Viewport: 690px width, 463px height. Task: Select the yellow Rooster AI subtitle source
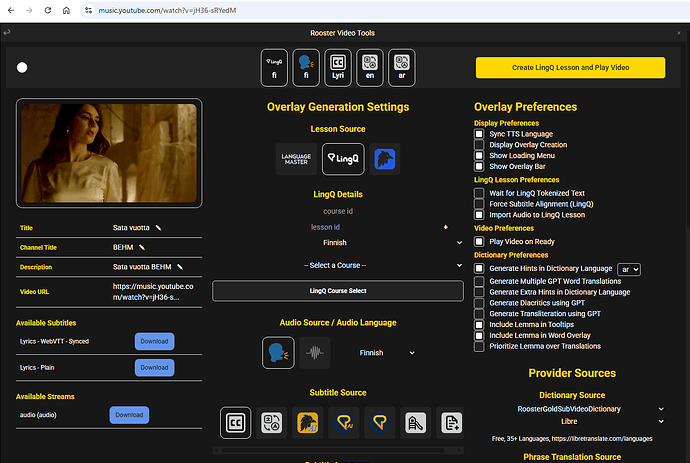pyautogui.click(x=308, y=423)
